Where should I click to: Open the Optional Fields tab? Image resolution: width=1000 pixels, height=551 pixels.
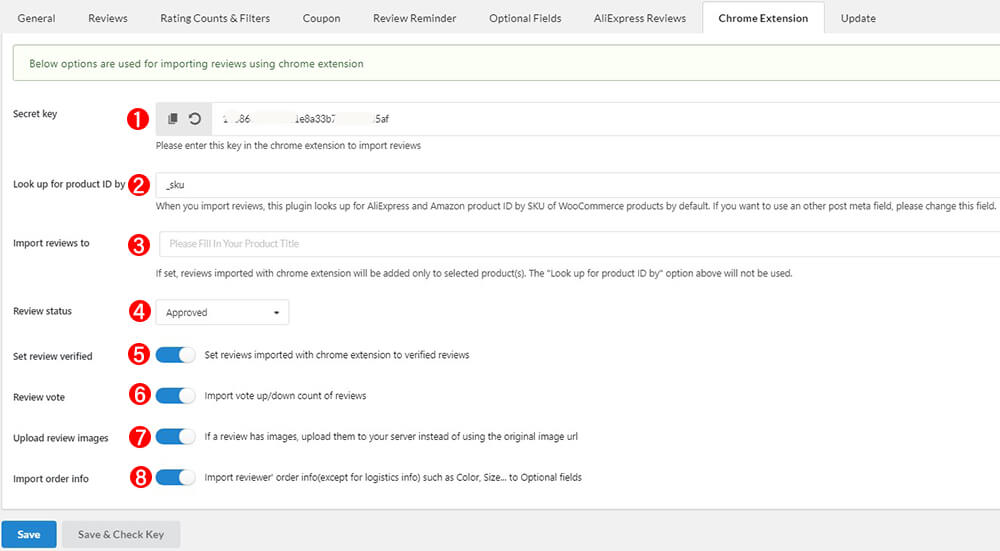point(525,18)
